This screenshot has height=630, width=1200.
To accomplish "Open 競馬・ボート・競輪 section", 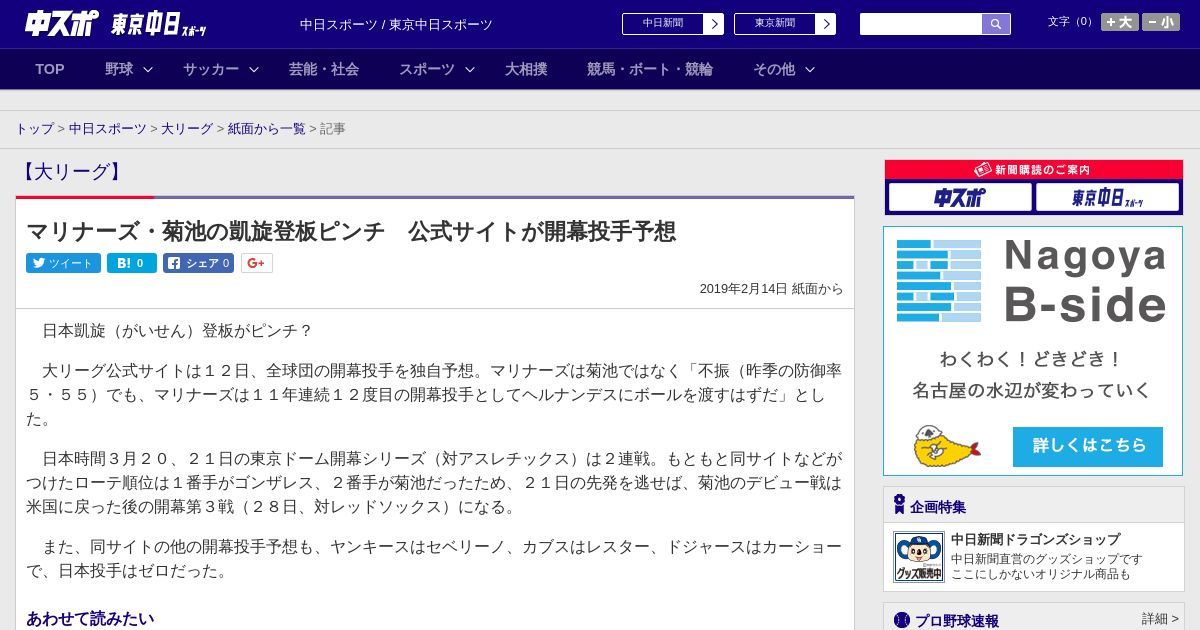I will click(x=650, y=69).
